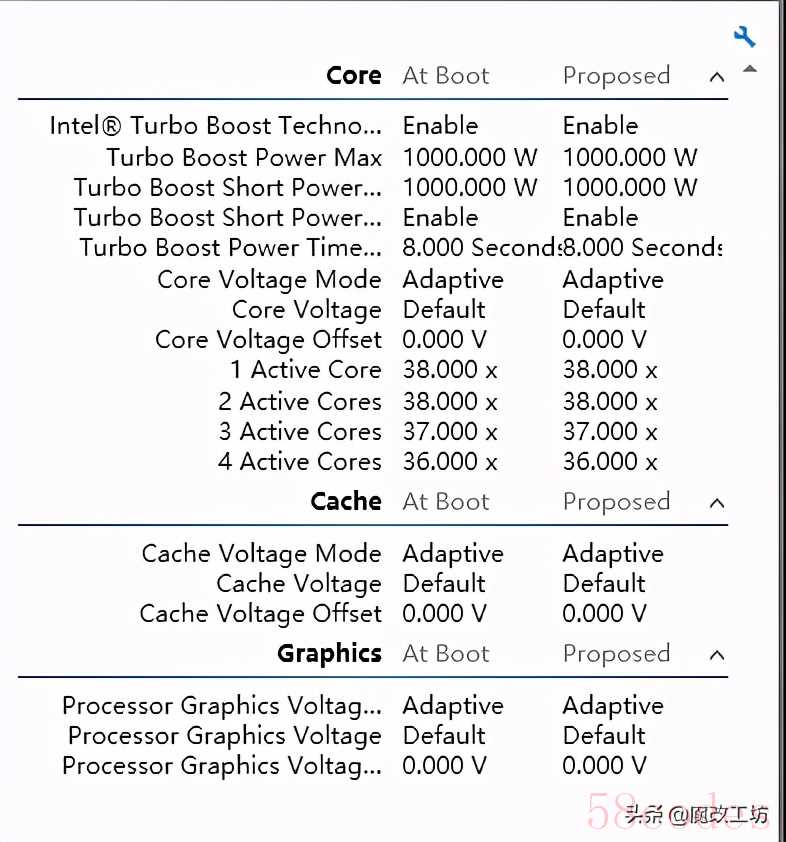The height and width of the screenshot is (842, 786).
Task: Click the Core section header
Action: coord(354,76)
